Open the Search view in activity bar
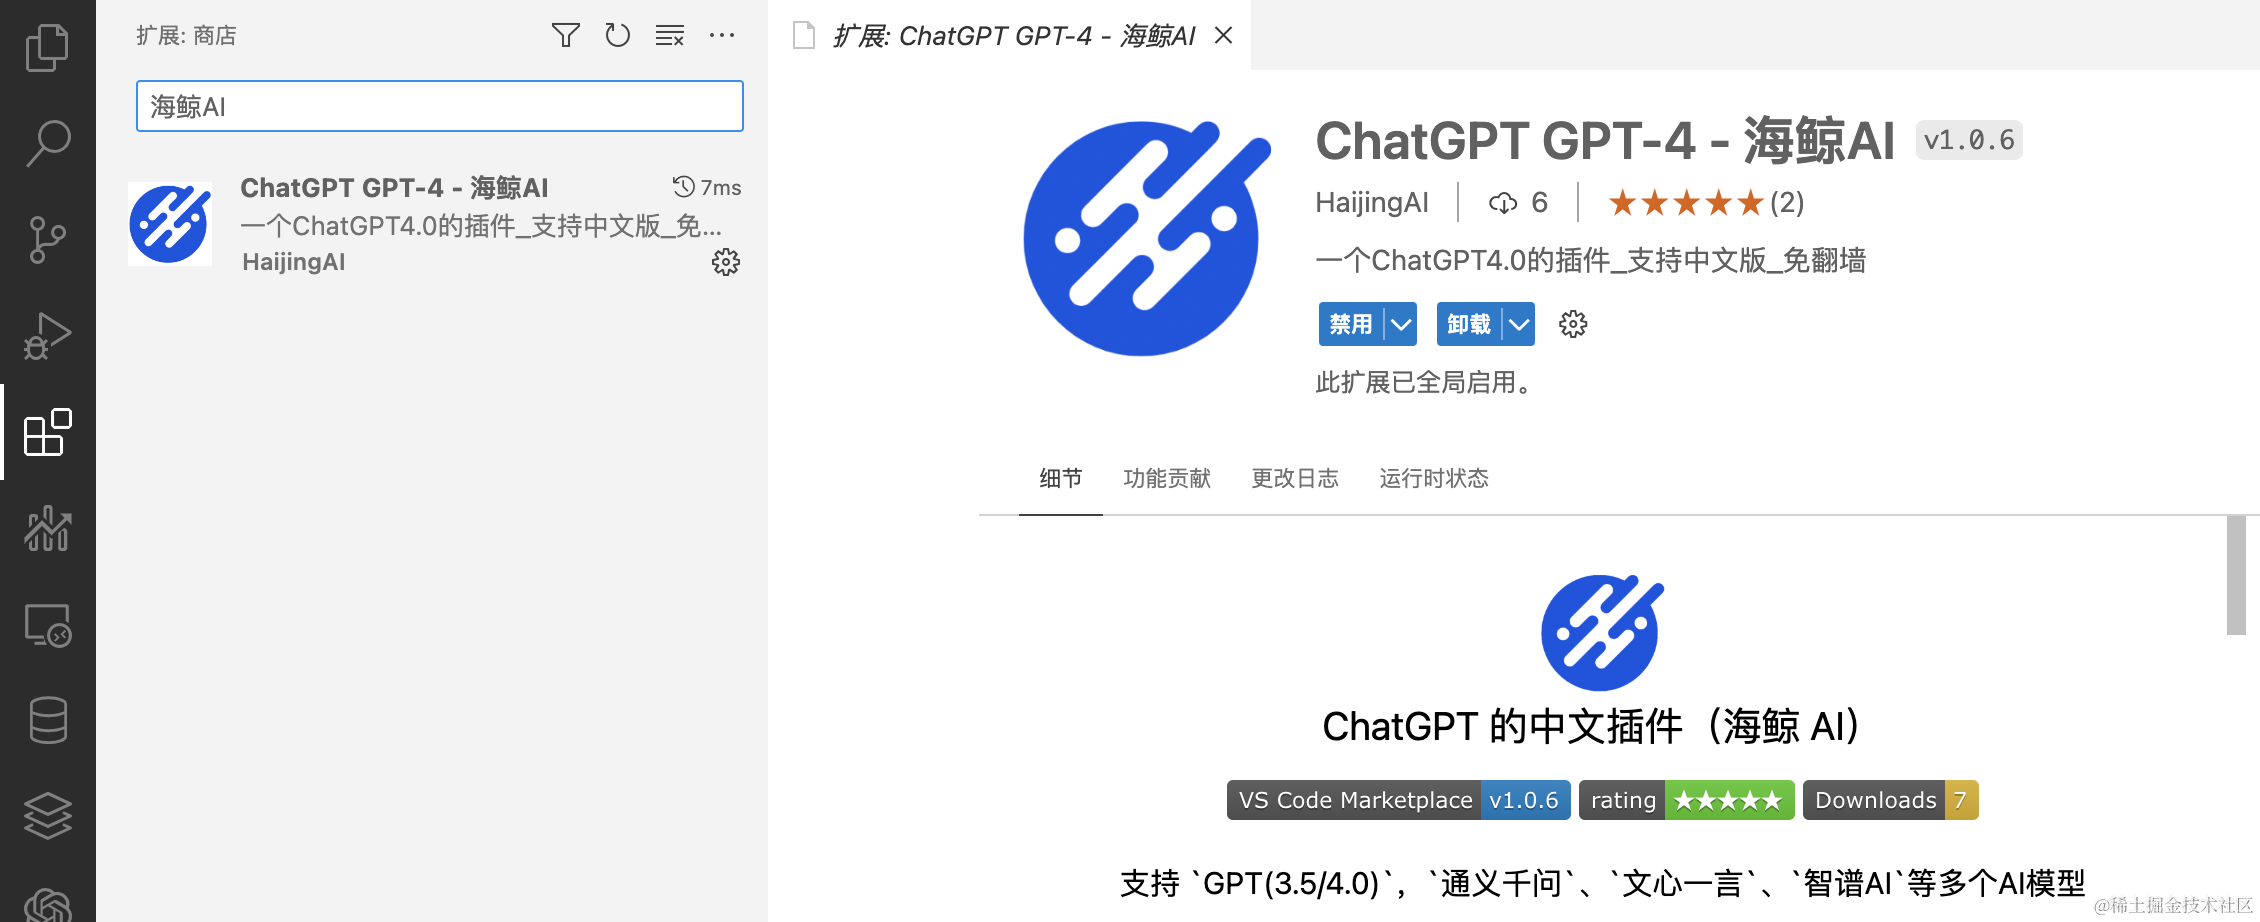This screenshot has width=2260, height=922. 47,143
